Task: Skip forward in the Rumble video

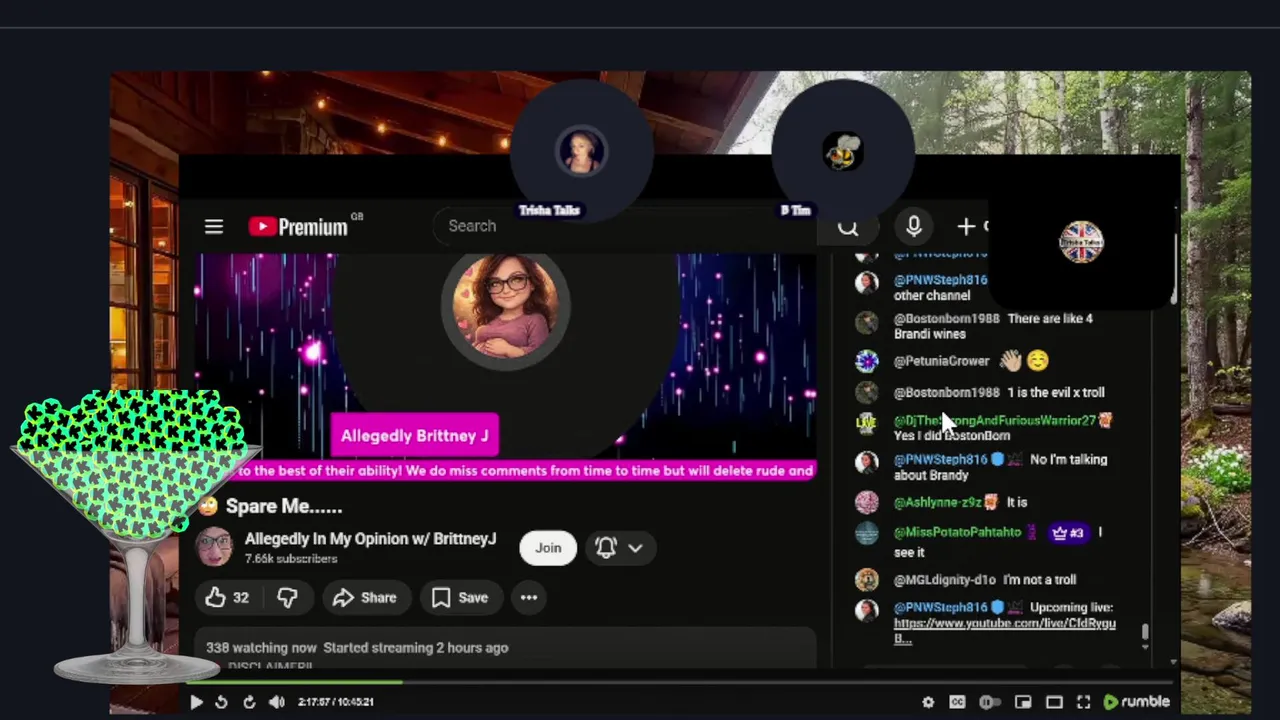Action: pos(249,702)
